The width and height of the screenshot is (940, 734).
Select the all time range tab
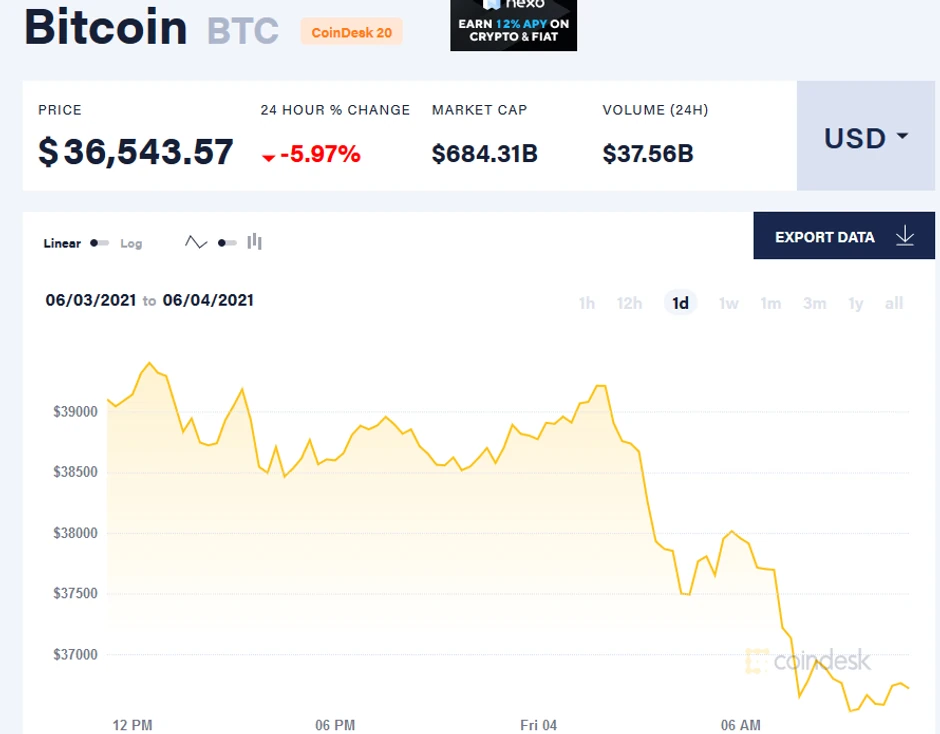coord(894,303)
